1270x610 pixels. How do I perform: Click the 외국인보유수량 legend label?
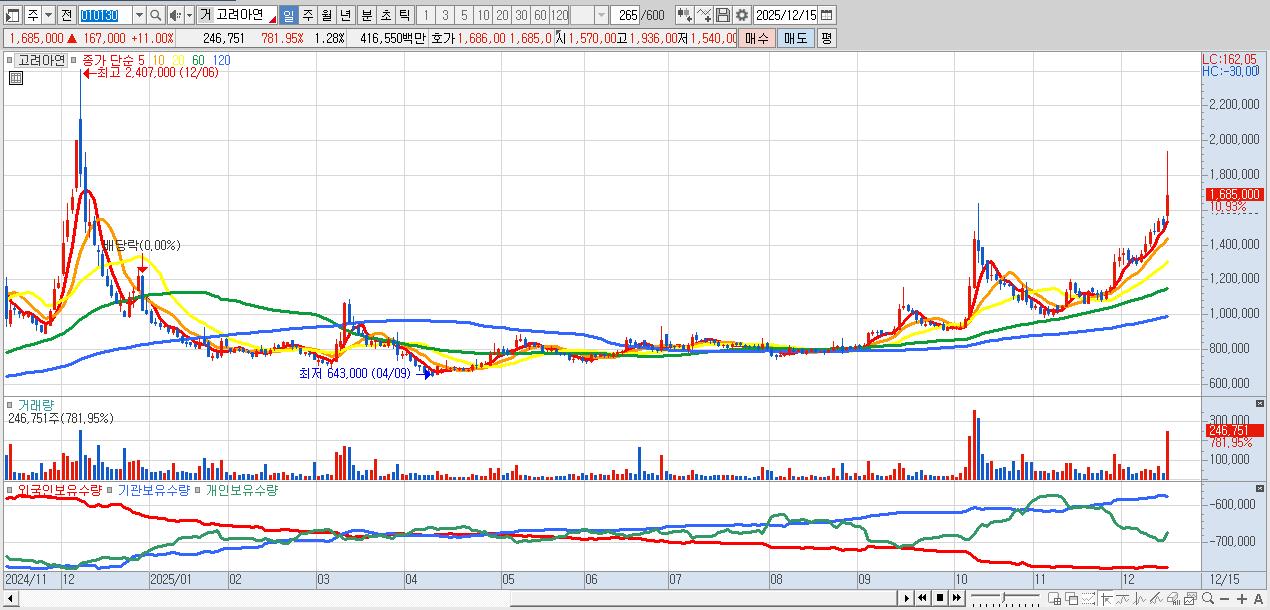pos(60,490)
